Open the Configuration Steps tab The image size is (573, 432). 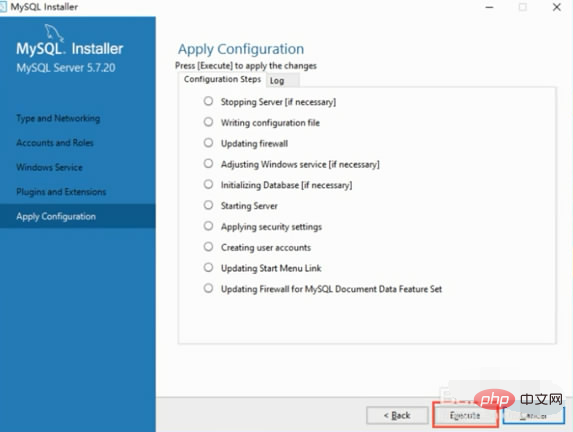(x=222, y=79)
